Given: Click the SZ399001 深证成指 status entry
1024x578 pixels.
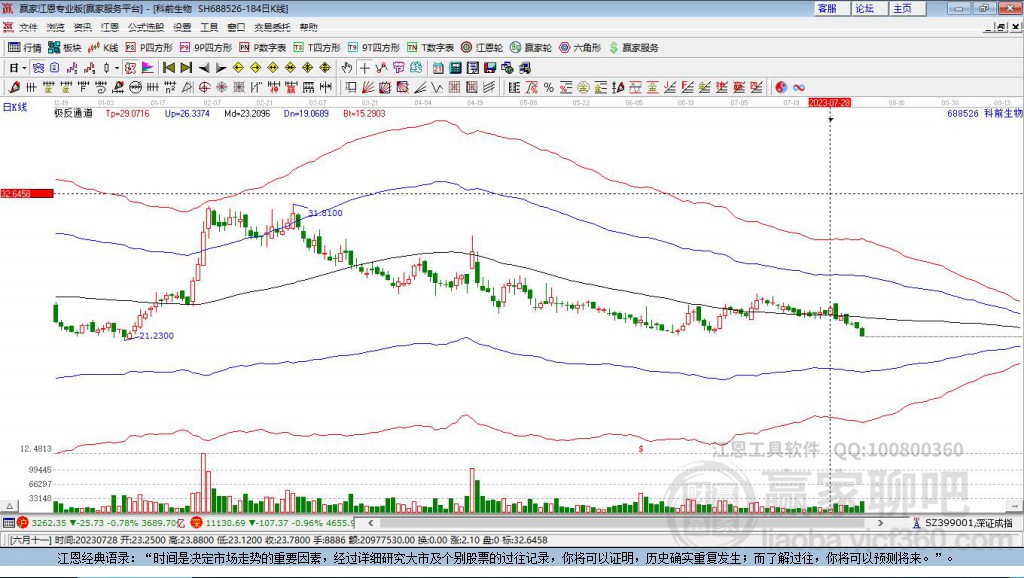Looking at the screenshot, I should pyautogui.click(x=964, y=522).
